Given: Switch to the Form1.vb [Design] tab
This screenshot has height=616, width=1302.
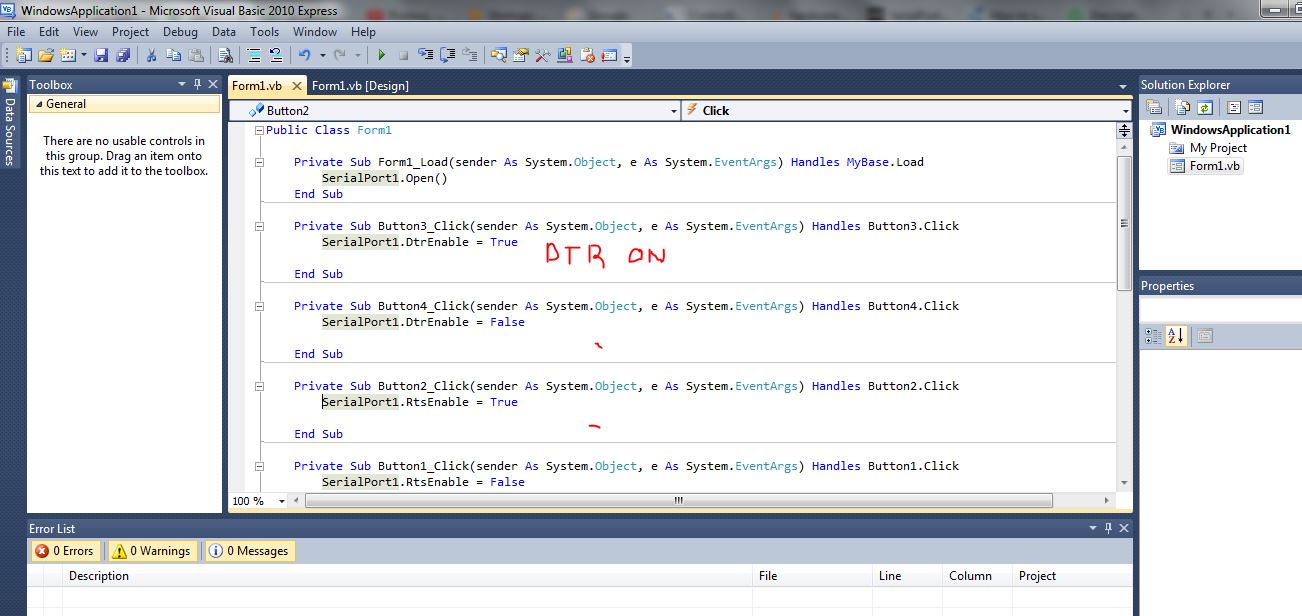Looking at the screenshot, I should click(360, 86).
